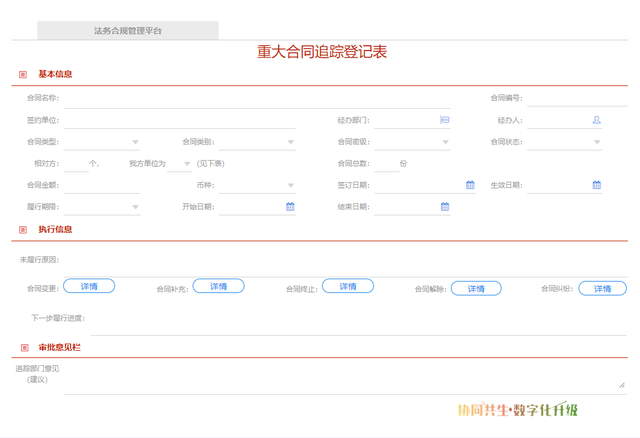This screenshot has width=640, height=438.
Task: Click the 经办人 person selector icon
Action: click(597, 120)
